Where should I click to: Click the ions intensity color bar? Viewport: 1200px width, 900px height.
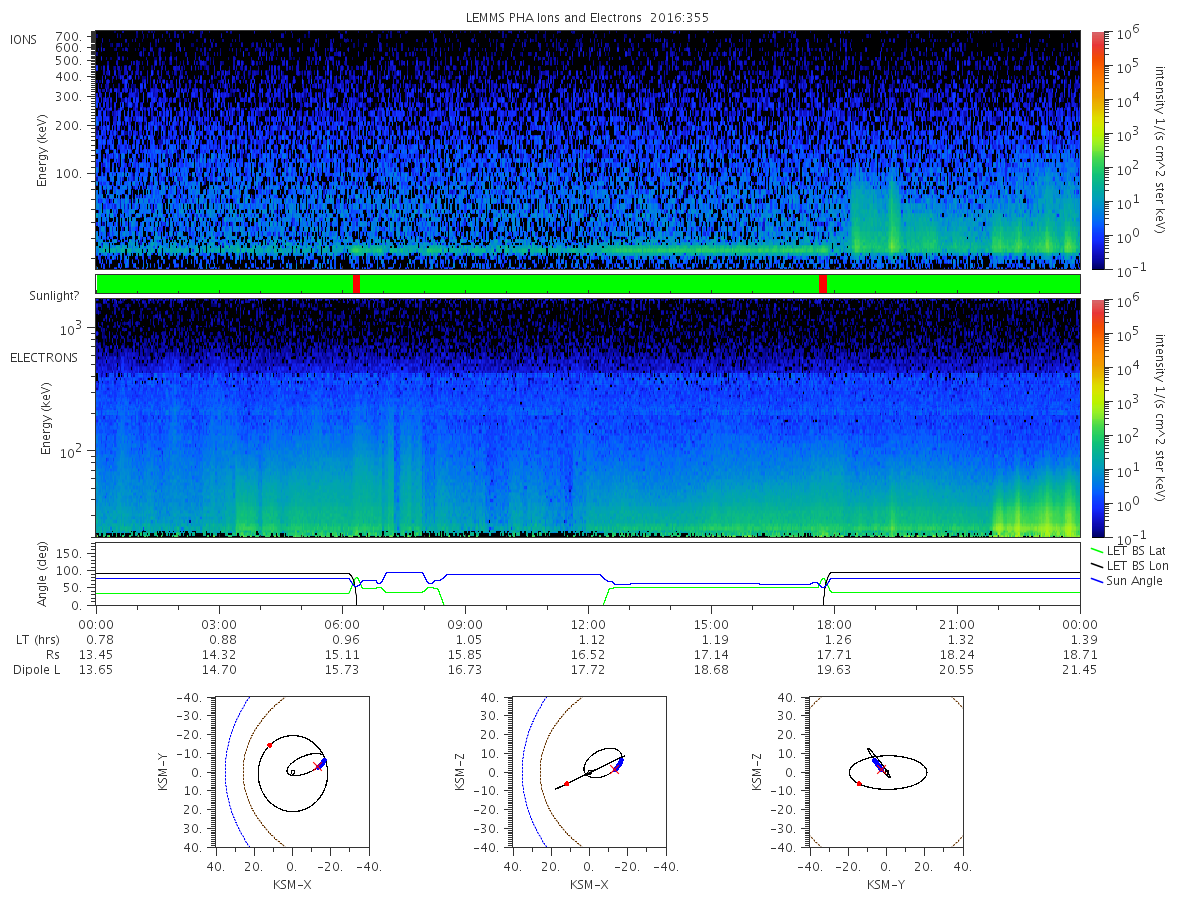(1097, 150)
